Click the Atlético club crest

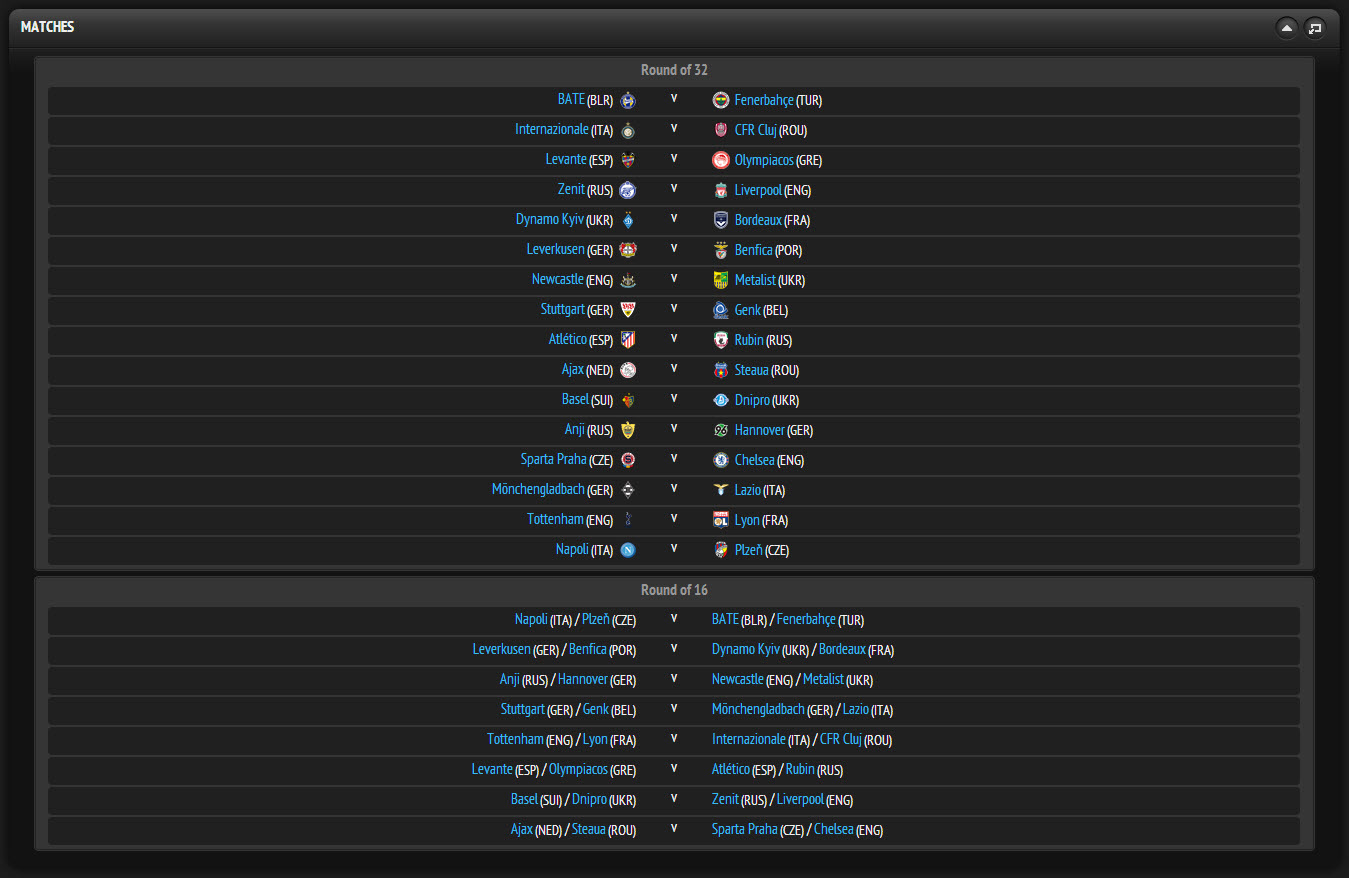tap(628, 340)
